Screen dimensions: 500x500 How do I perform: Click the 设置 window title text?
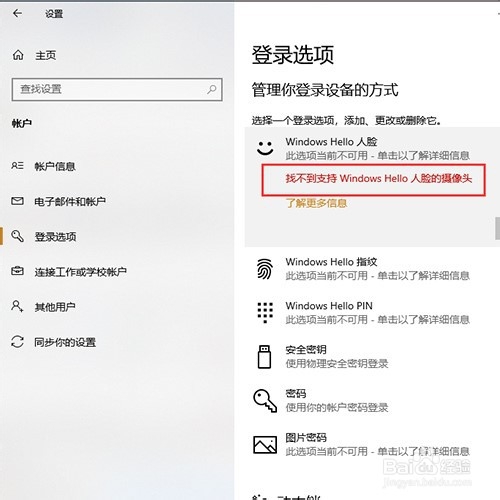(54, 14)
